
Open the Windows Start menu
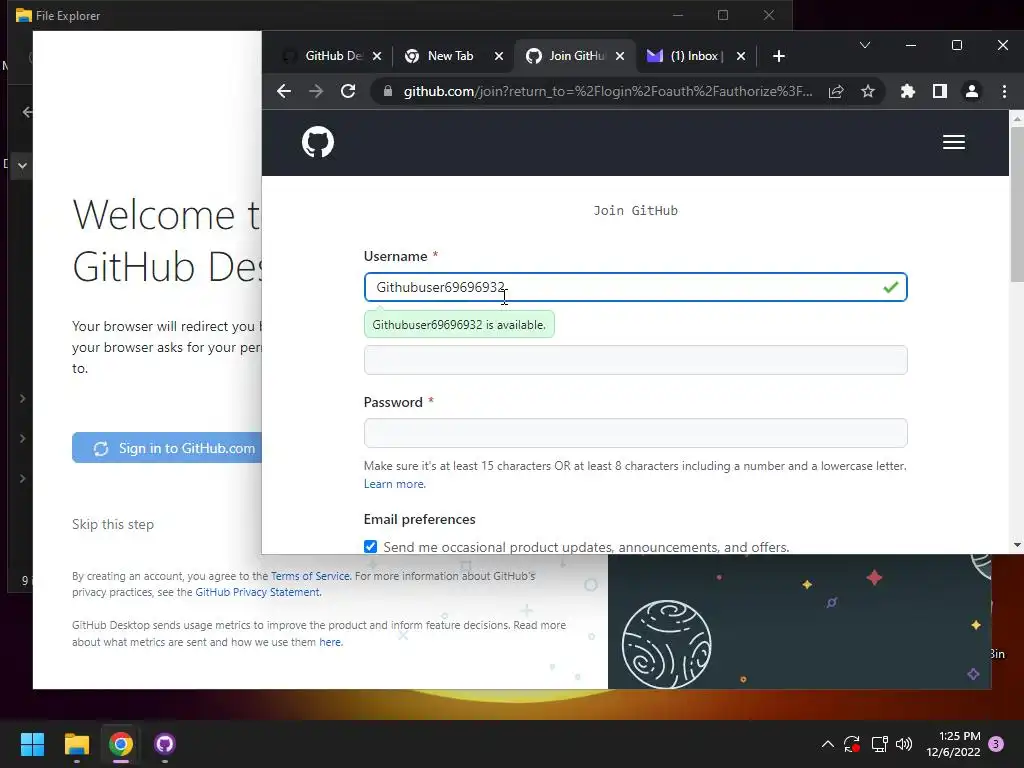32,744
